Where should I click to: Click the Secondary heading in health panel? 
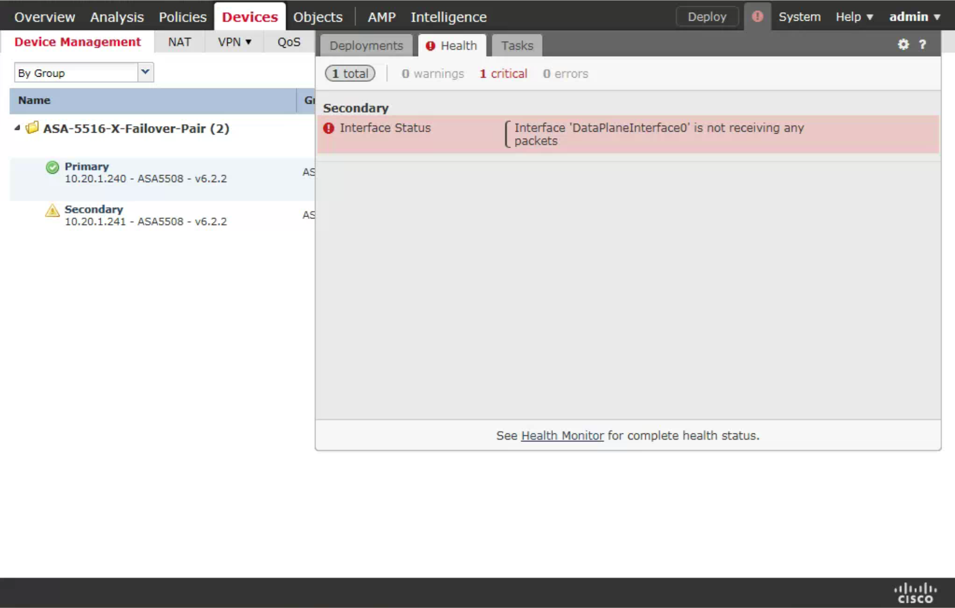[356, 108]
